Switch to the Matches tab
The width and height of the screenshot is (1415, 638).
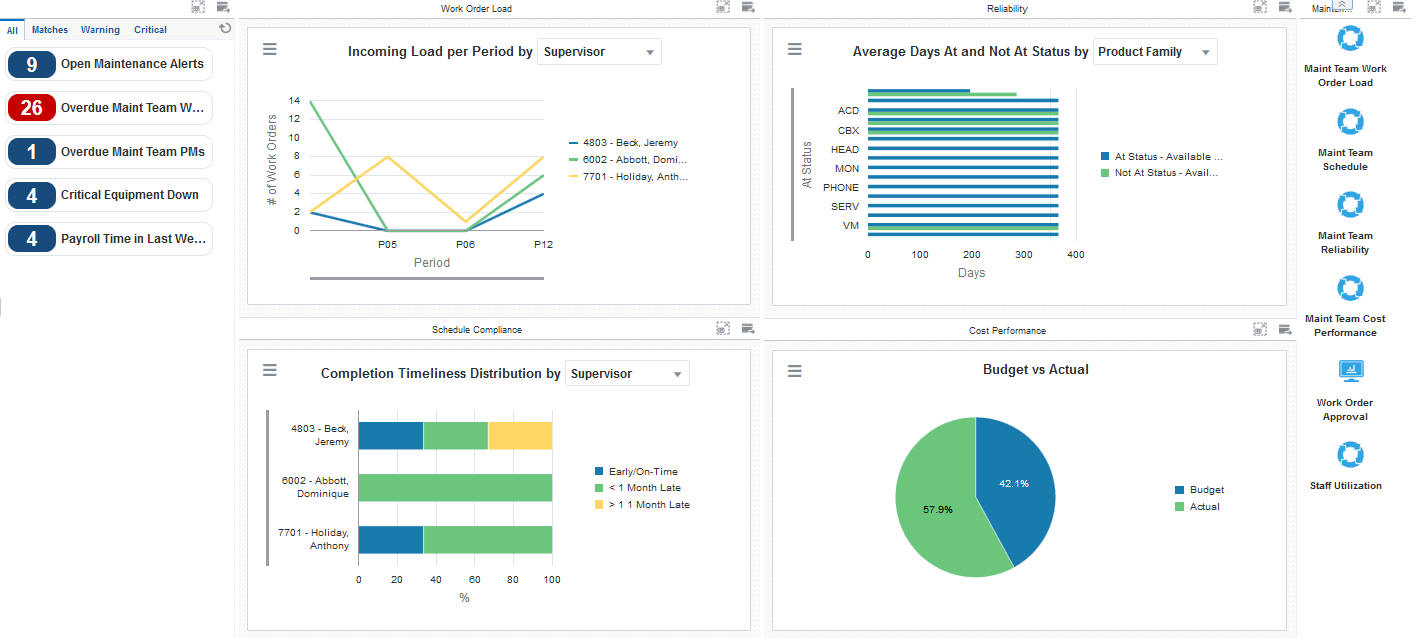50,30
